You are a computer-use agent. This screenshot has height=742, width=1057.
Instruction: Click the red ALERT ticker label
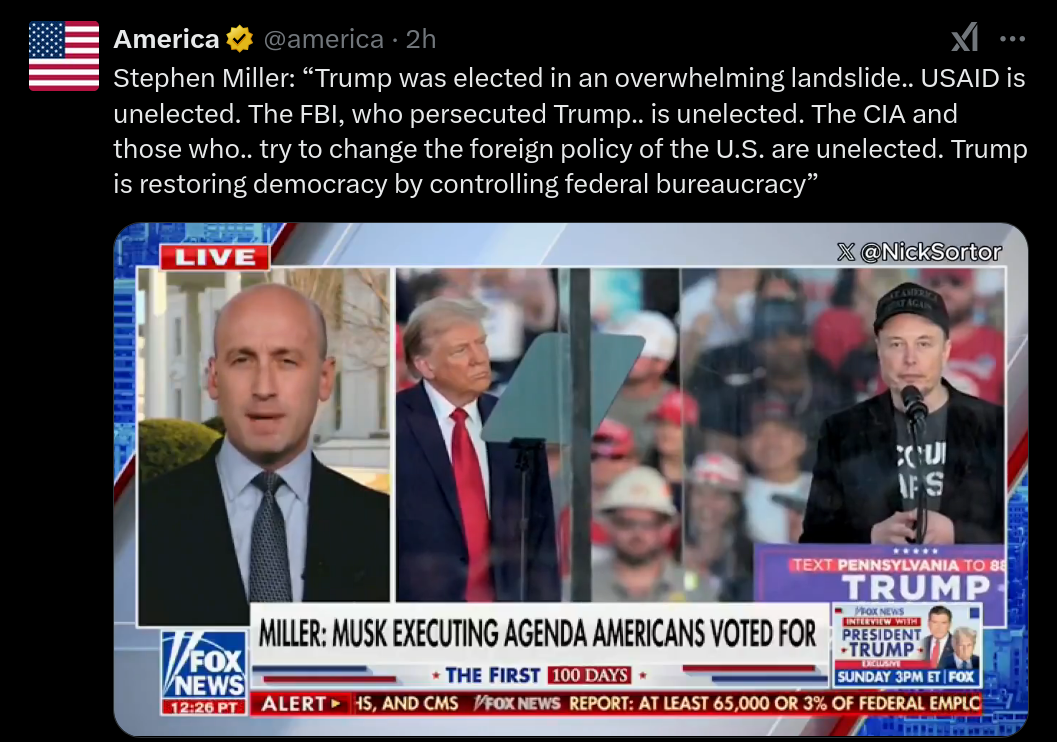pos(301,704)
